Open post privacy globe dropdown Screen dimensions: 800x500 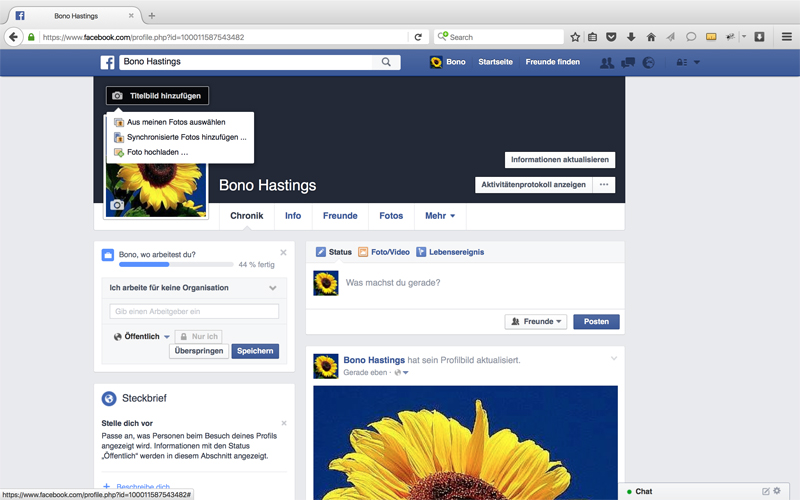pos(402,373)
